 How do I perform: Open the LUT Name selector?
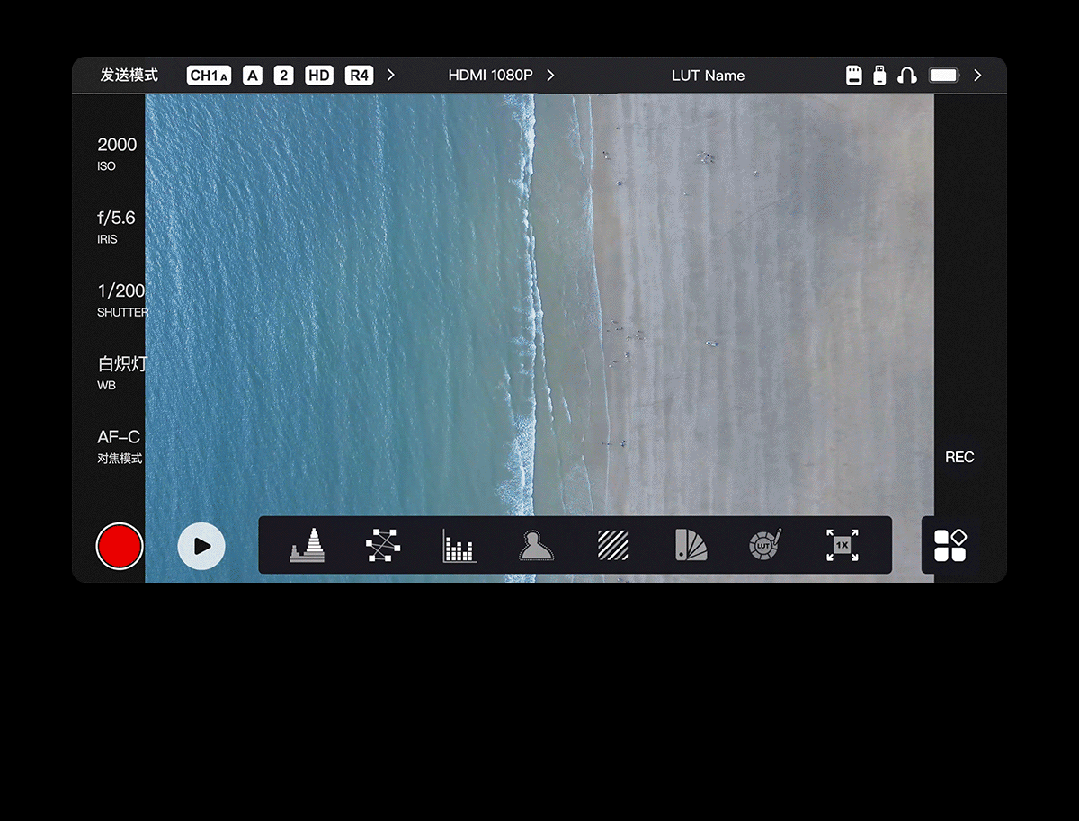point(708,75)
